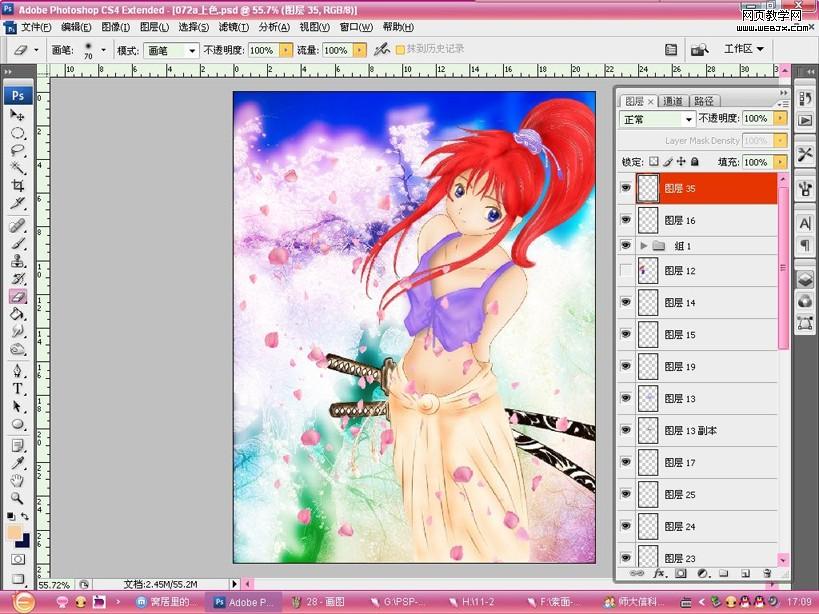Check the 抹到历史记录 checkbox
Screen dimensions: 819x614
[400, 49]
